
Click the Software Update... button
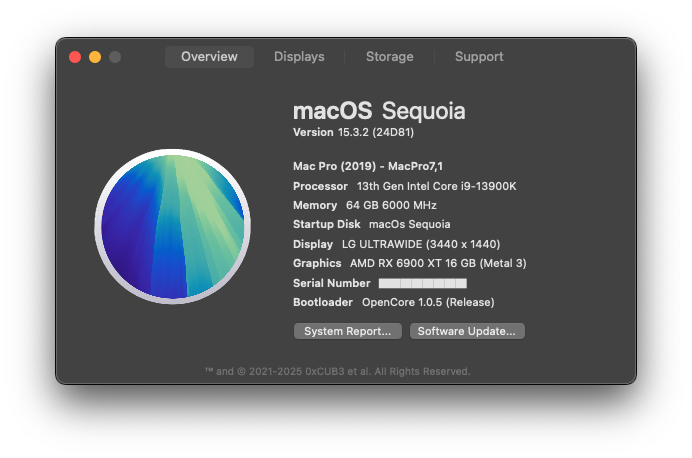pyautogui.click(x=467, y=331)
